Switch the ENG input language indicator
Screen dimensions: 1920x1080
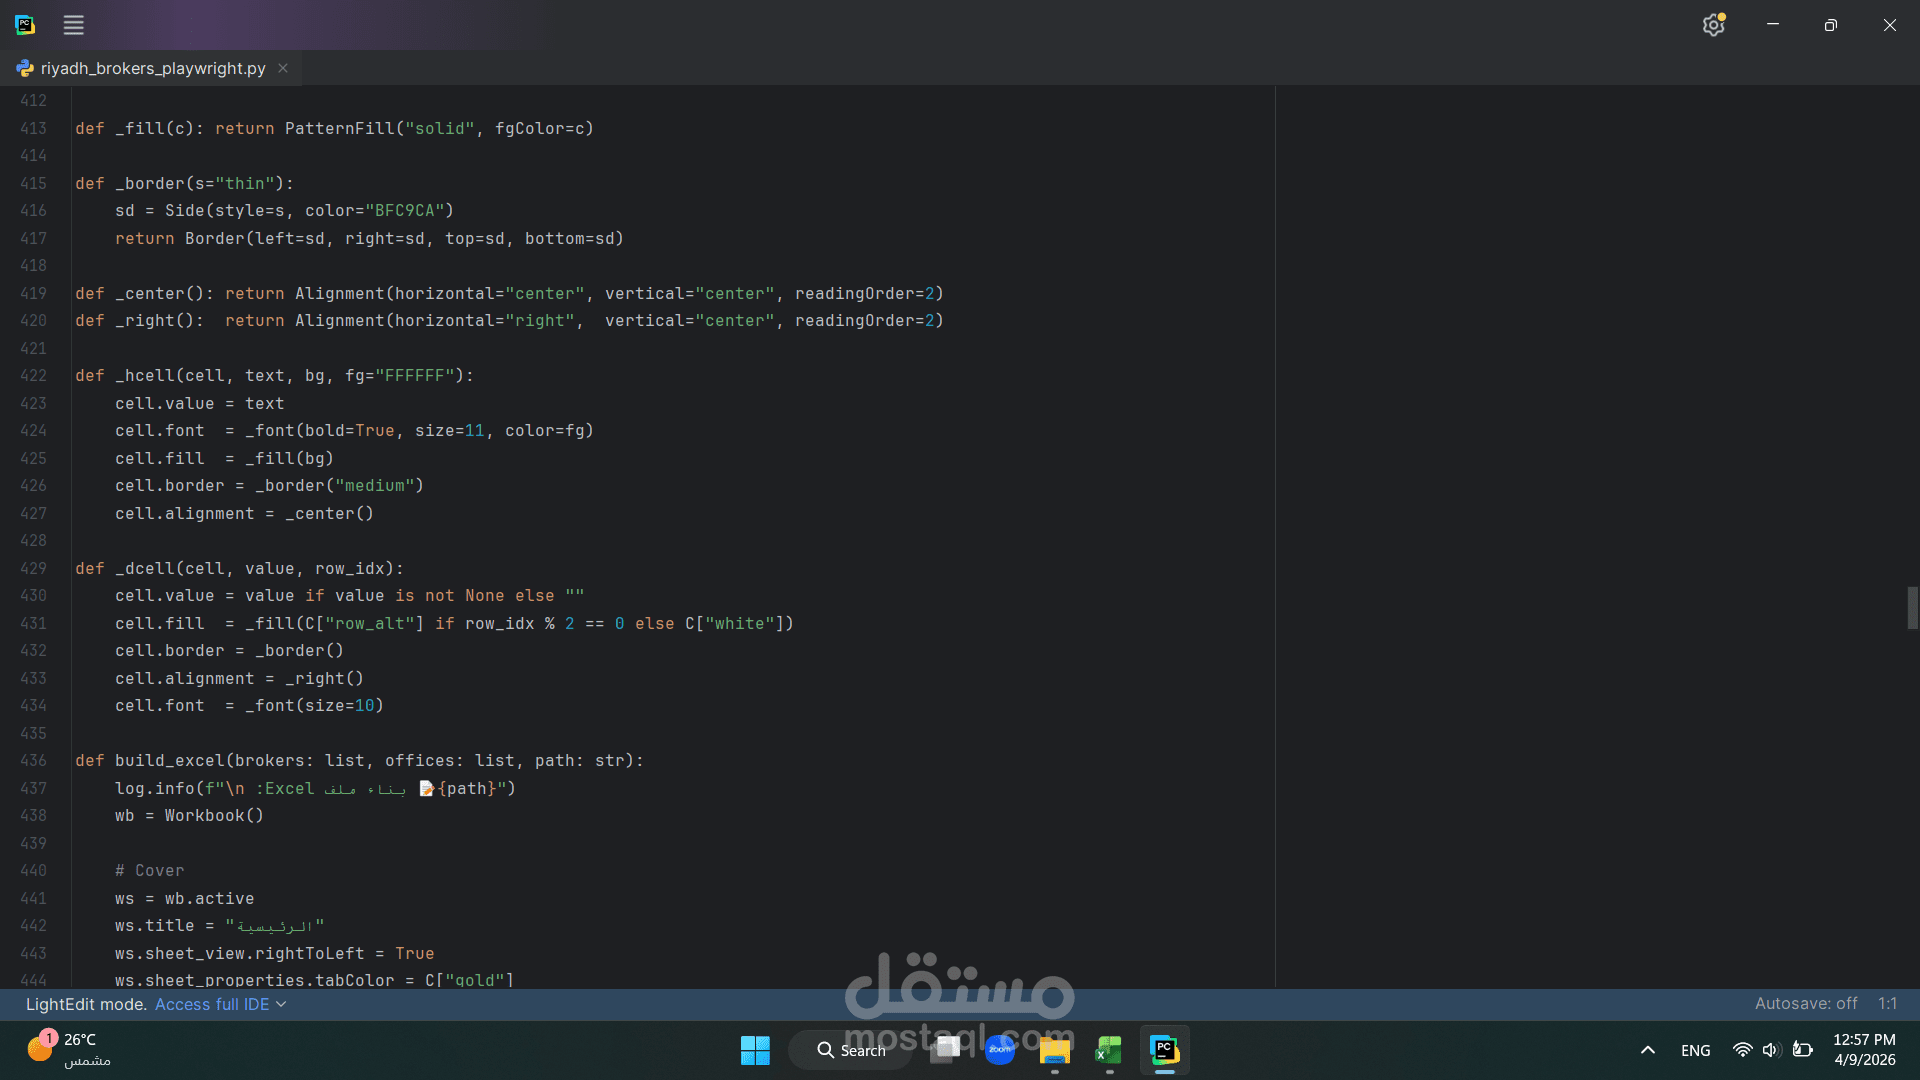1695,1050
